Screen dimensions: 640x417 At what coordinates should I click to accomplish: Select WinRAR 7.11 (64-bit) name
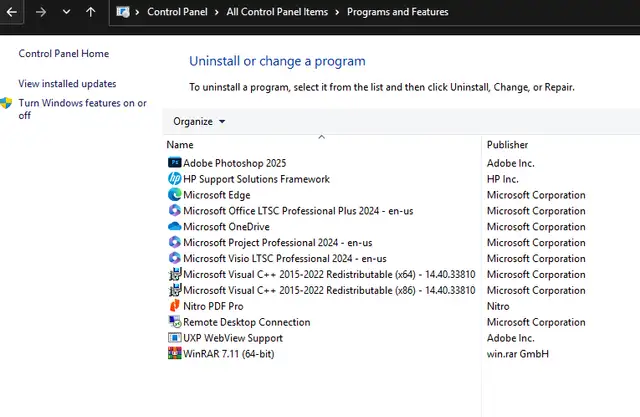tap(229, 354)
